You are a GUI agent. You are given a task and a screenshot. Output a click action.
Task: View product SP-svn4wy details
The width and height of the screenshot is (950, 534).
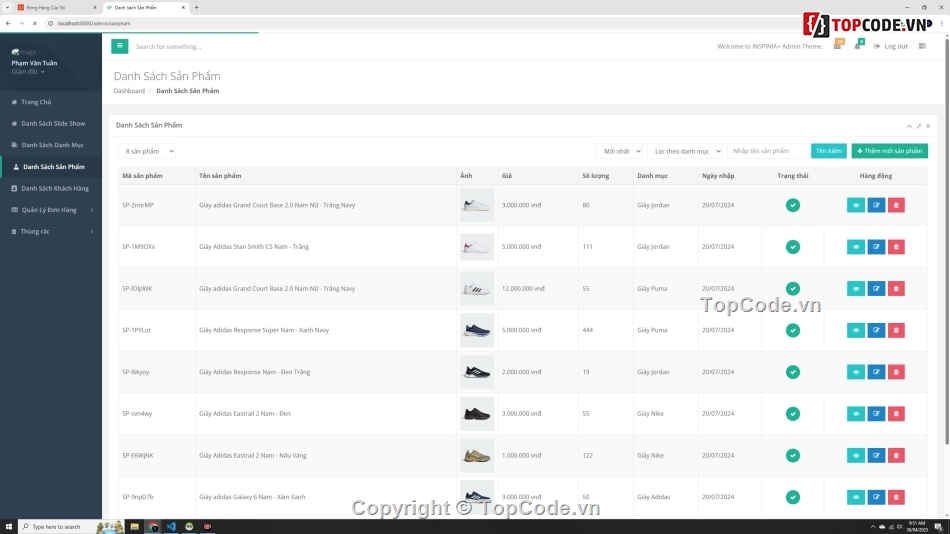855,413
